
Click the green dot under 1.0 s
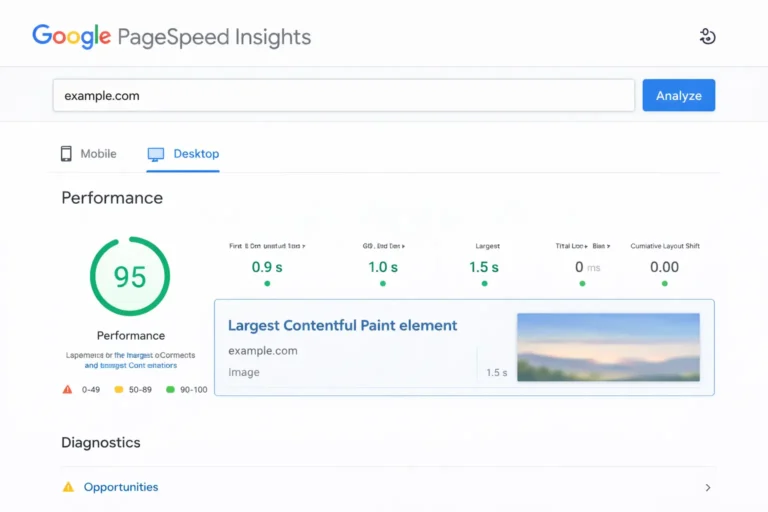click(383, 283)
